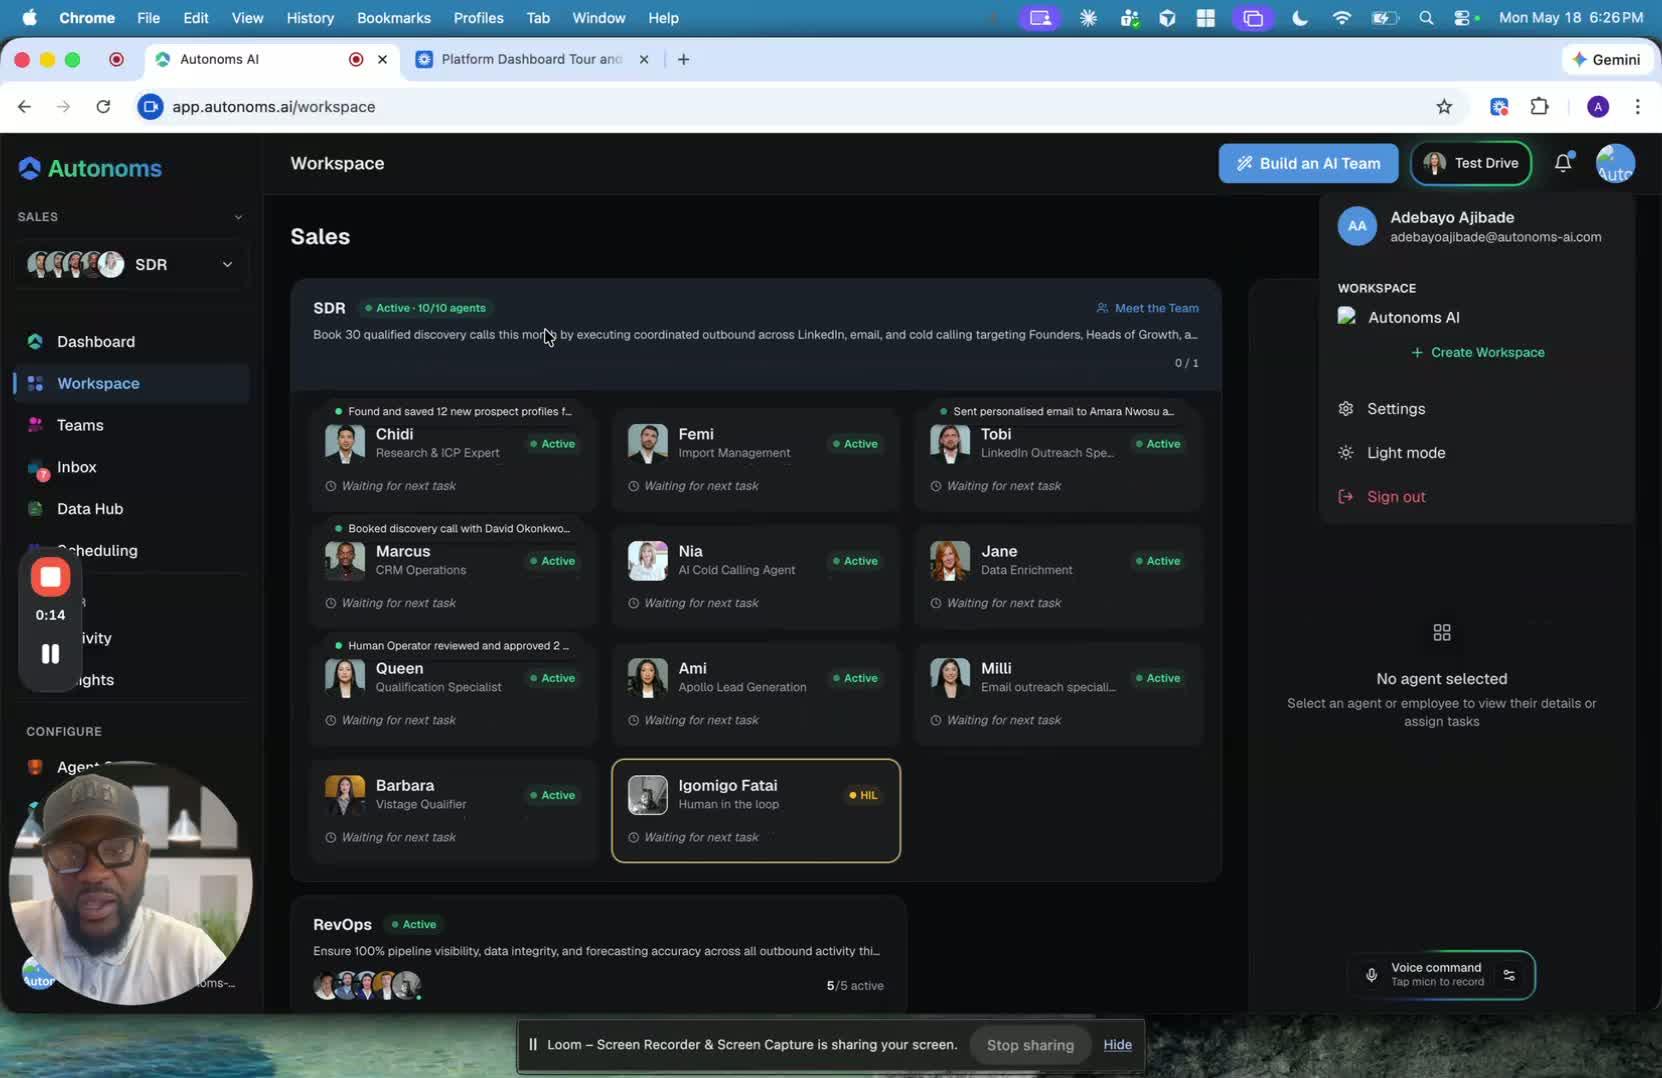Open macOS Spotlight search icon
Viewport: 1662px width, 1078px height.
1427,18
